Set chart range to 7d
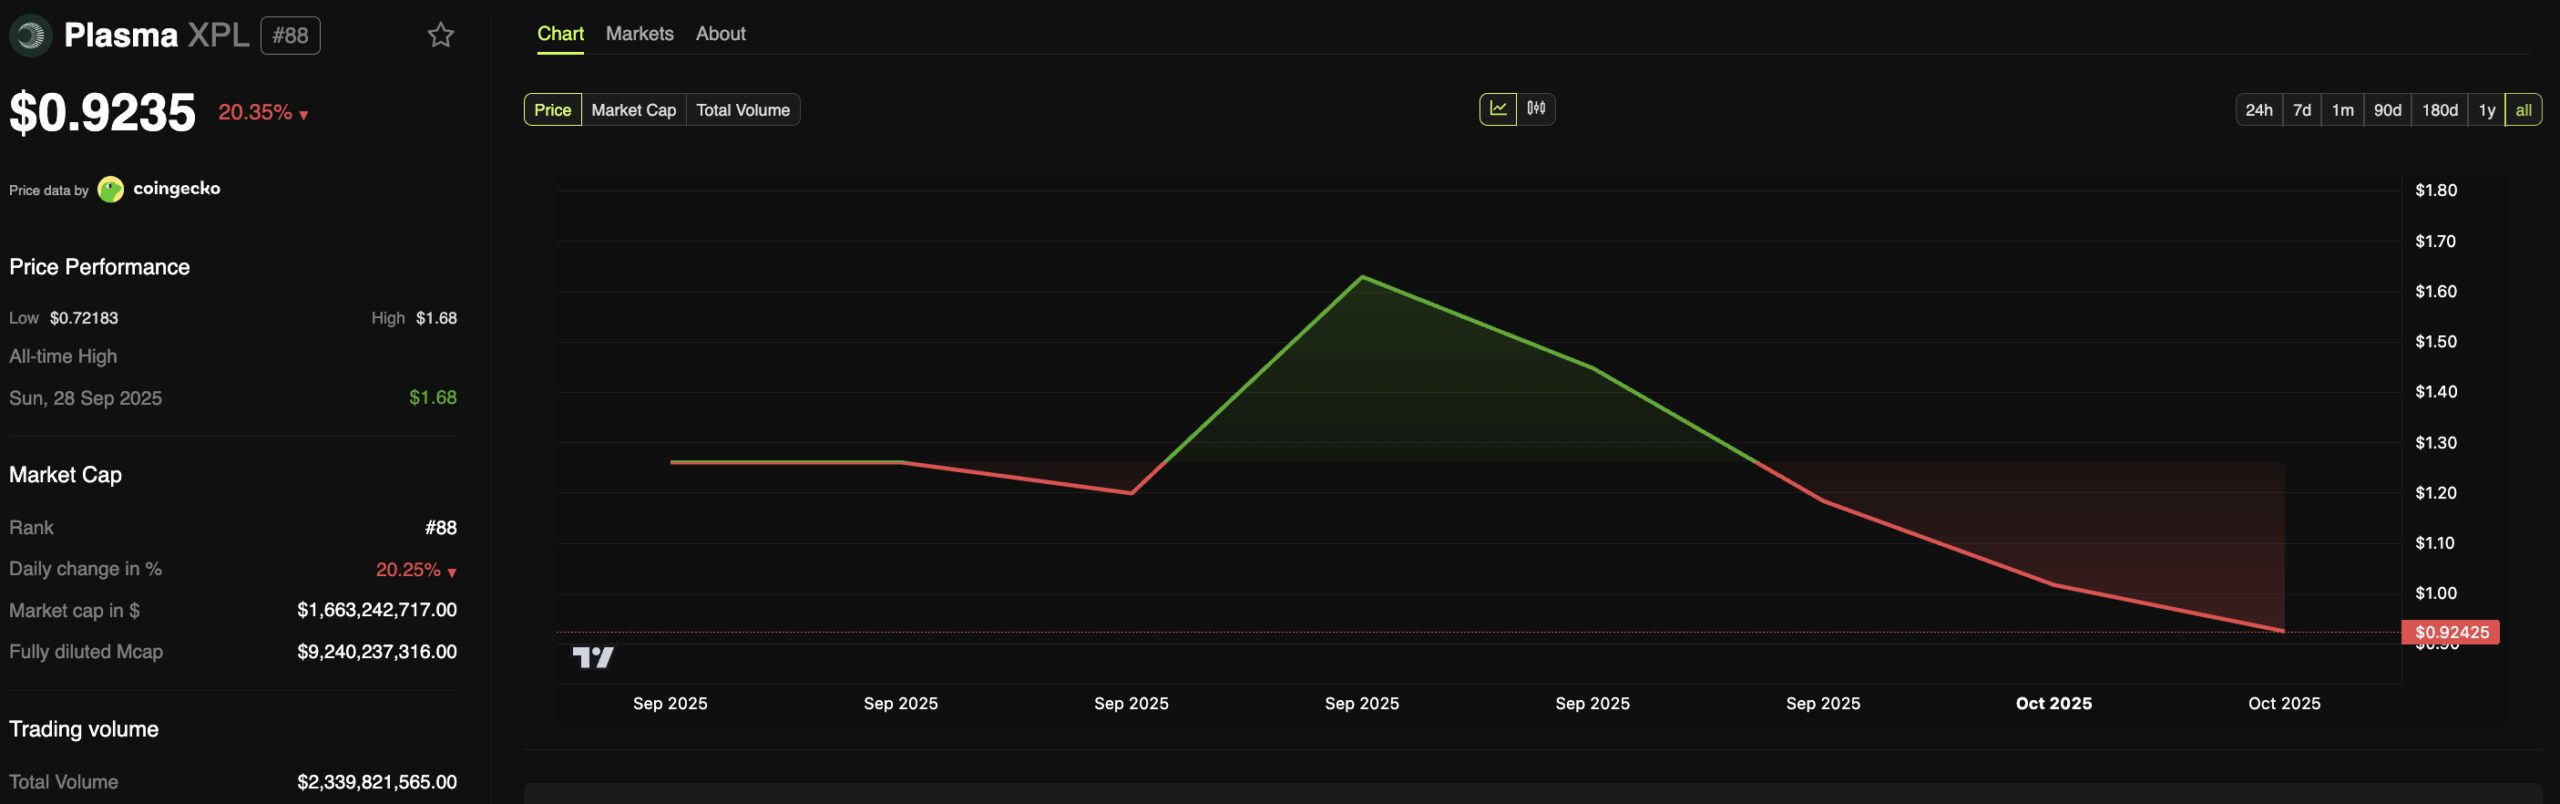 (x=2301, y=110)
